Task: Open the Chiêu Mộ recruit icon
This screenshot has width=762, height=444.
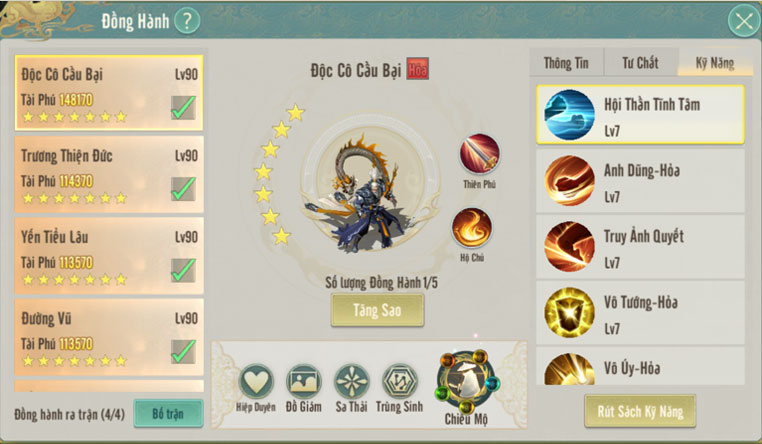Action: [x=467, y=382]
